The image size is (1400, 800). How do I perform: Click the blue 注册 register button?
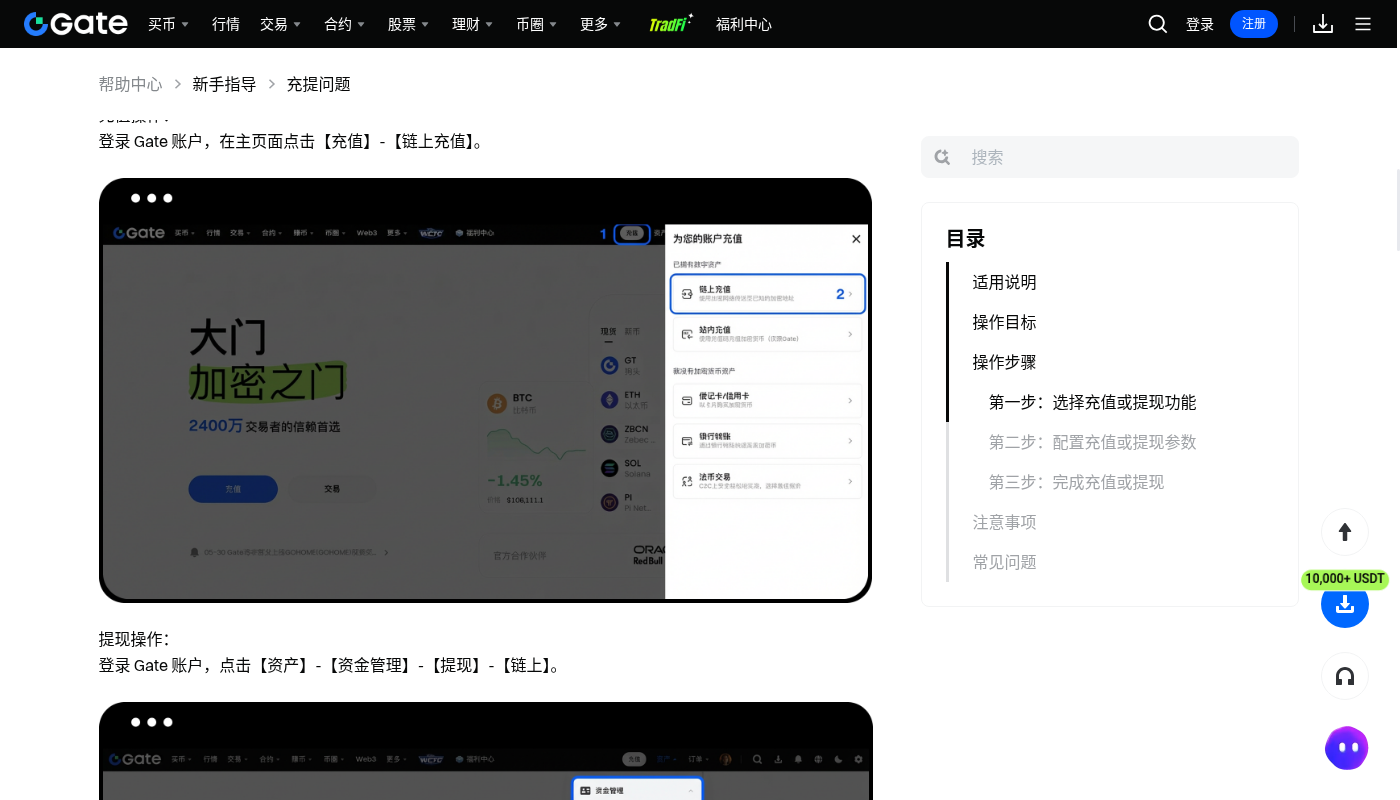pos(1254,24)
